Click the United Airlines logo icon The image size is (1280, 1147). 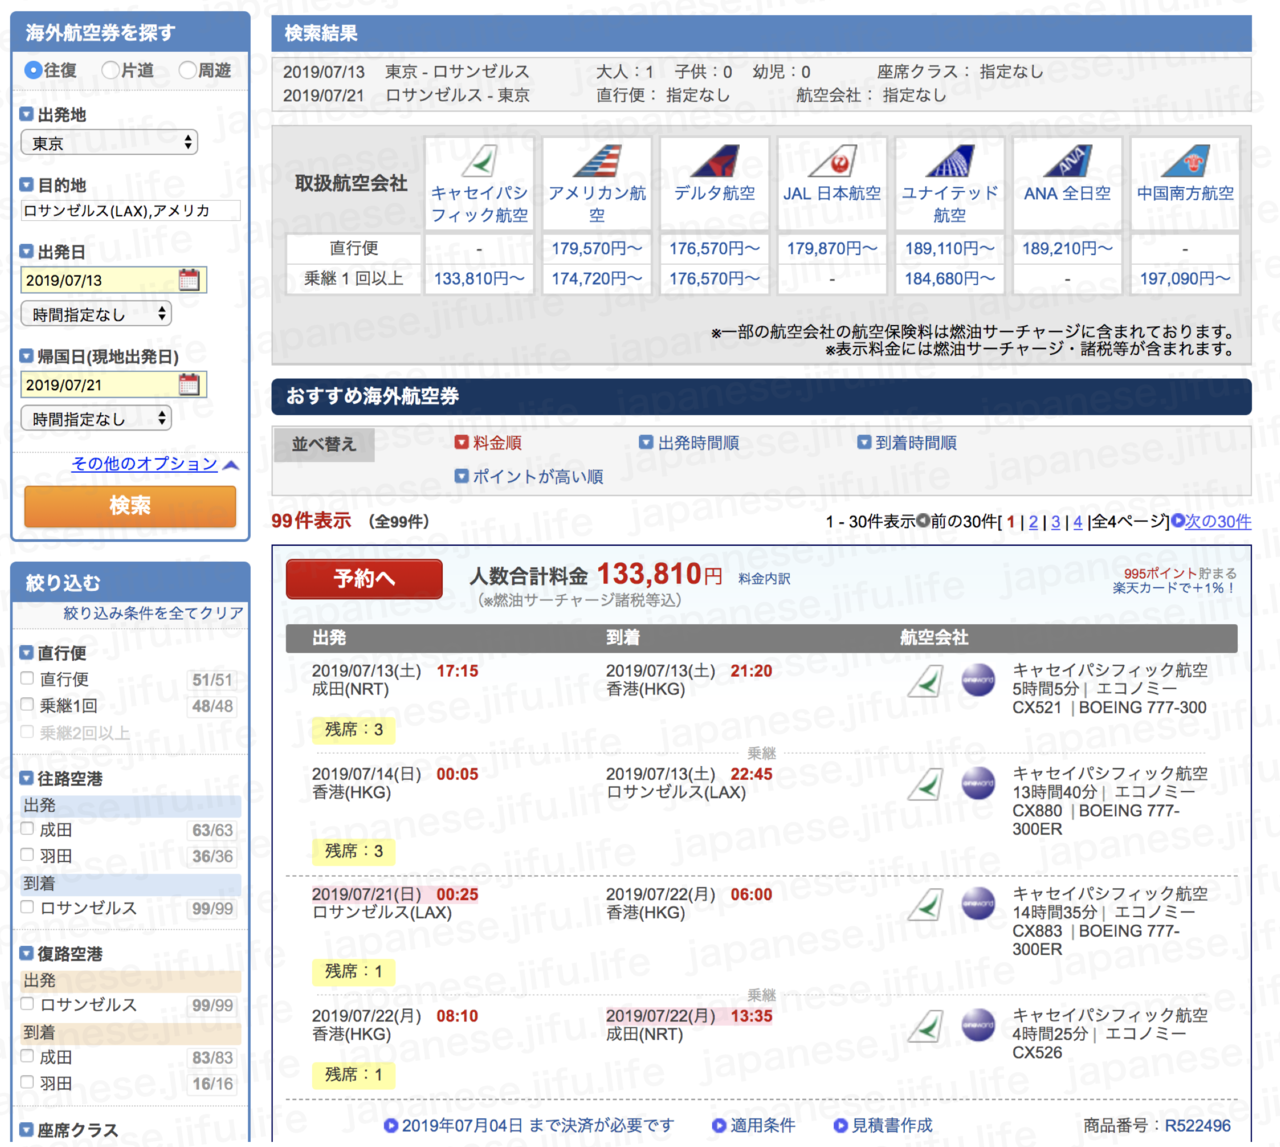(x=950, y=160)
